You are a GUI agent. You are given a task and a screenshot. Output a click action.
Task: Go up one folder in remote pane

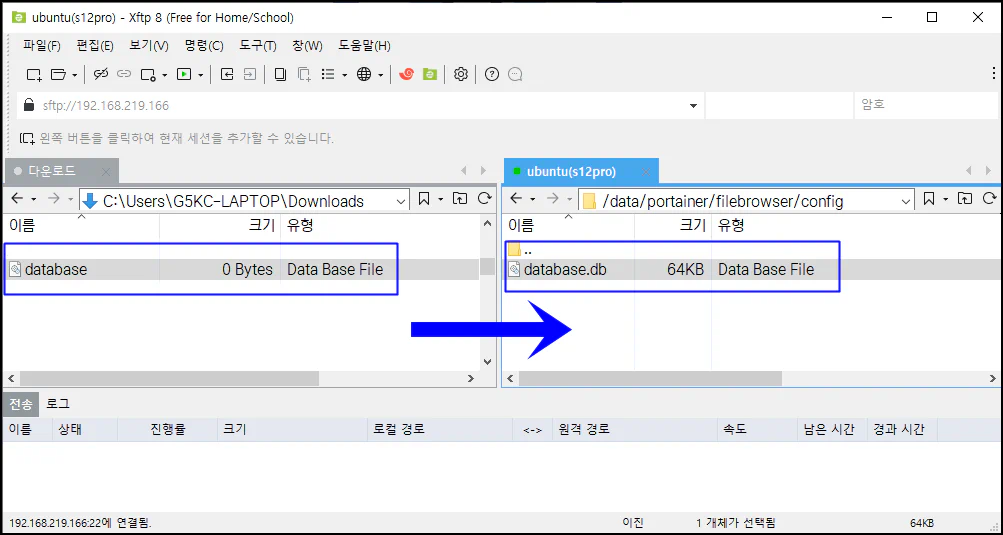(965, 199)
